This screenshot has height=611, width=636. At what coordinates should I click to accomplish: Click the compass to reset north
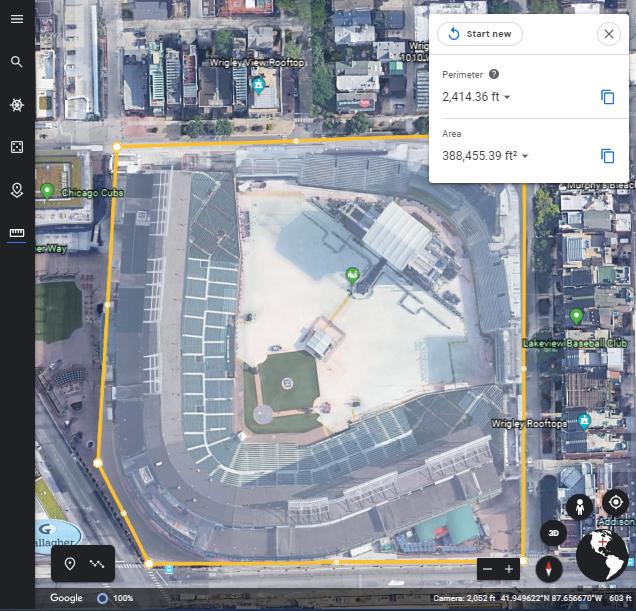click(548, 568)
